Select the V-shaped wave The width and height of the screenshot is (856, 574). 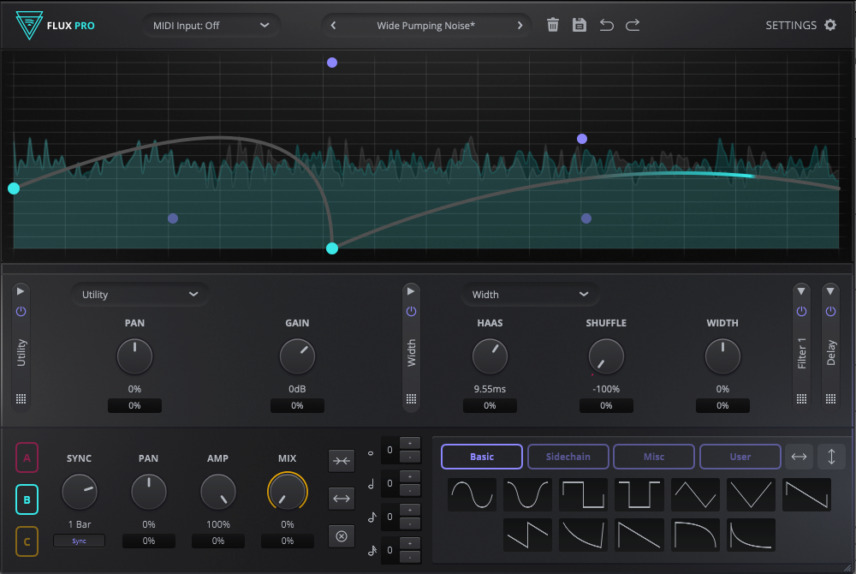point(751,495)
